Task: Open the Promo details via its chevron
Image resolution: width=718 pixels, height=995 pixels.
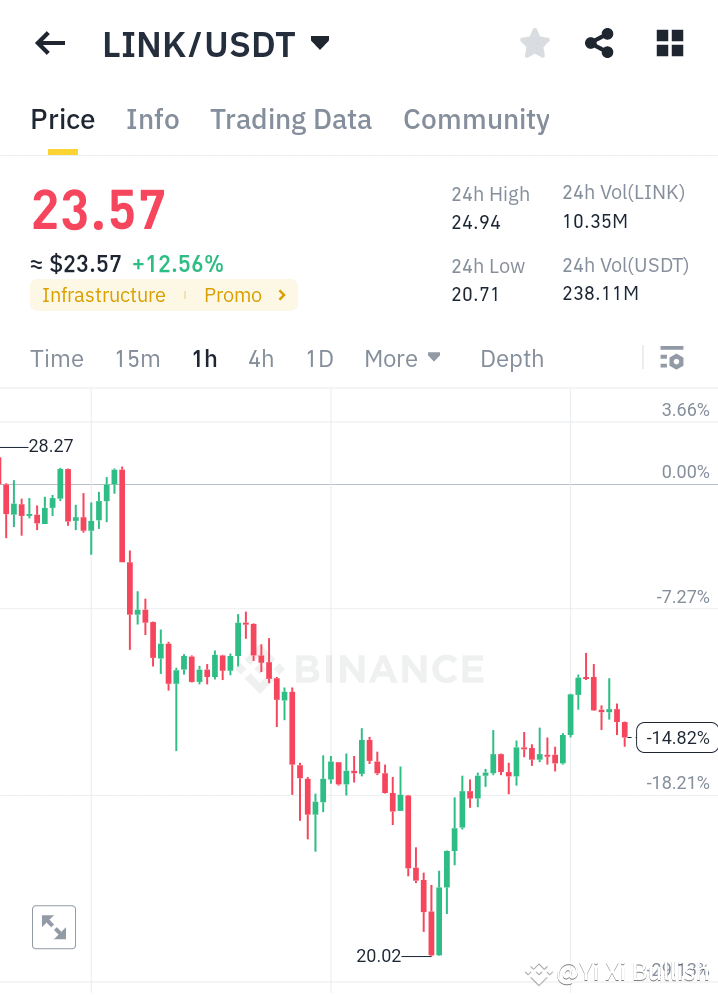Action: (281, 295)
